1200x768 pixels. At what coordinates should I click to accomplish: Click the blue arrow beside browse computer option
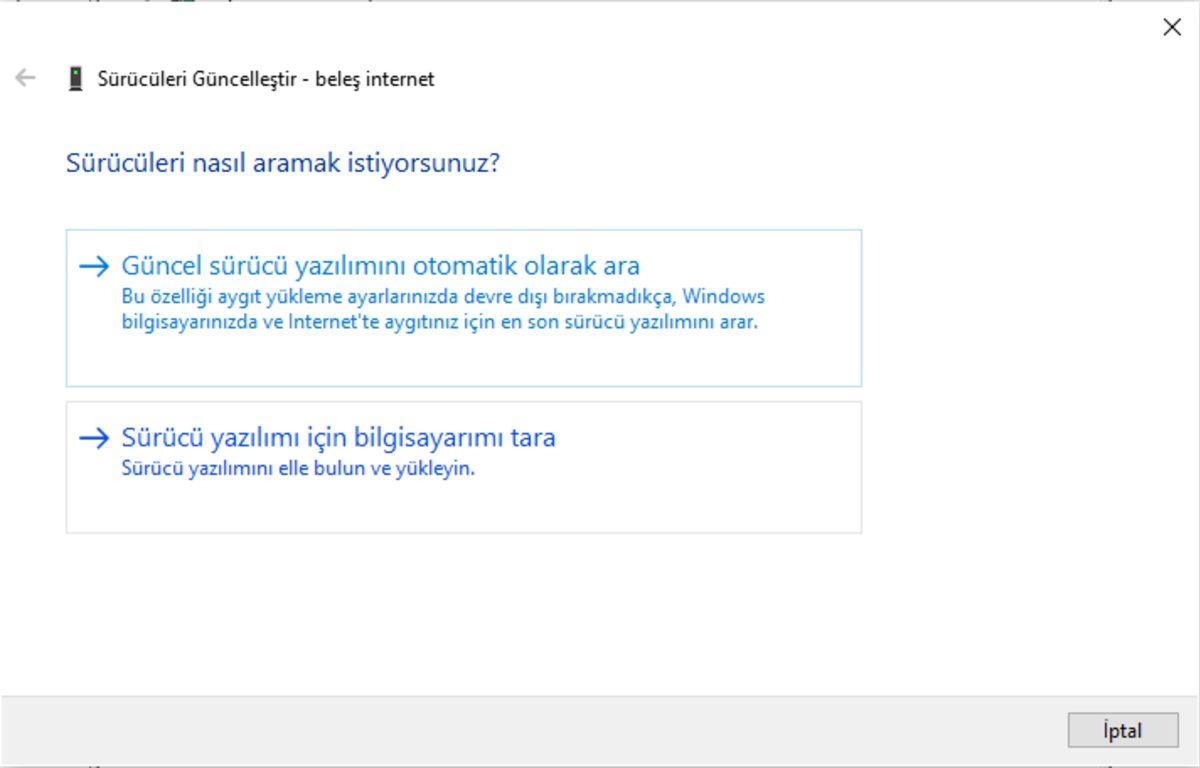[x=97, y=437]
